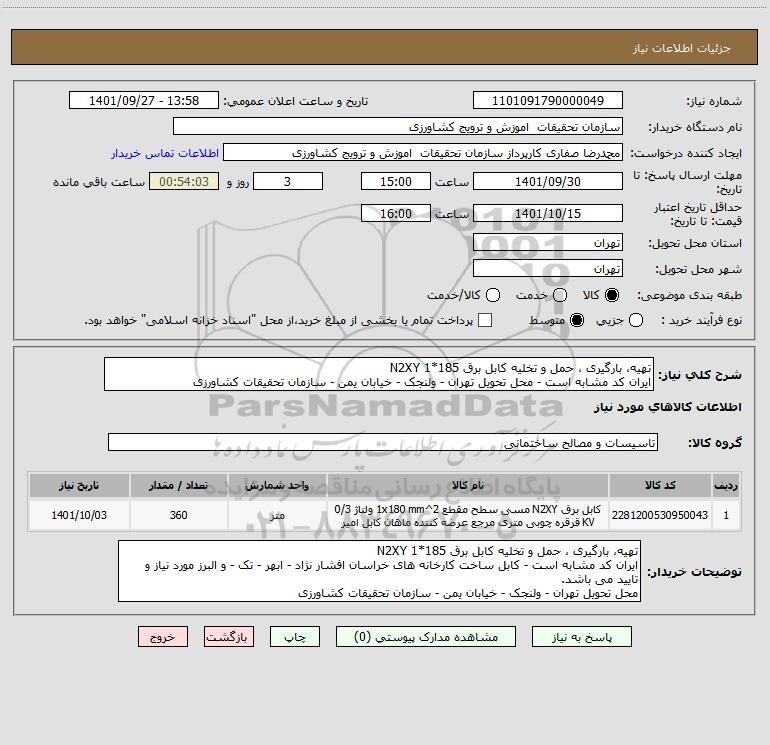Click the buyer notes text box

(x=379, y=571)
